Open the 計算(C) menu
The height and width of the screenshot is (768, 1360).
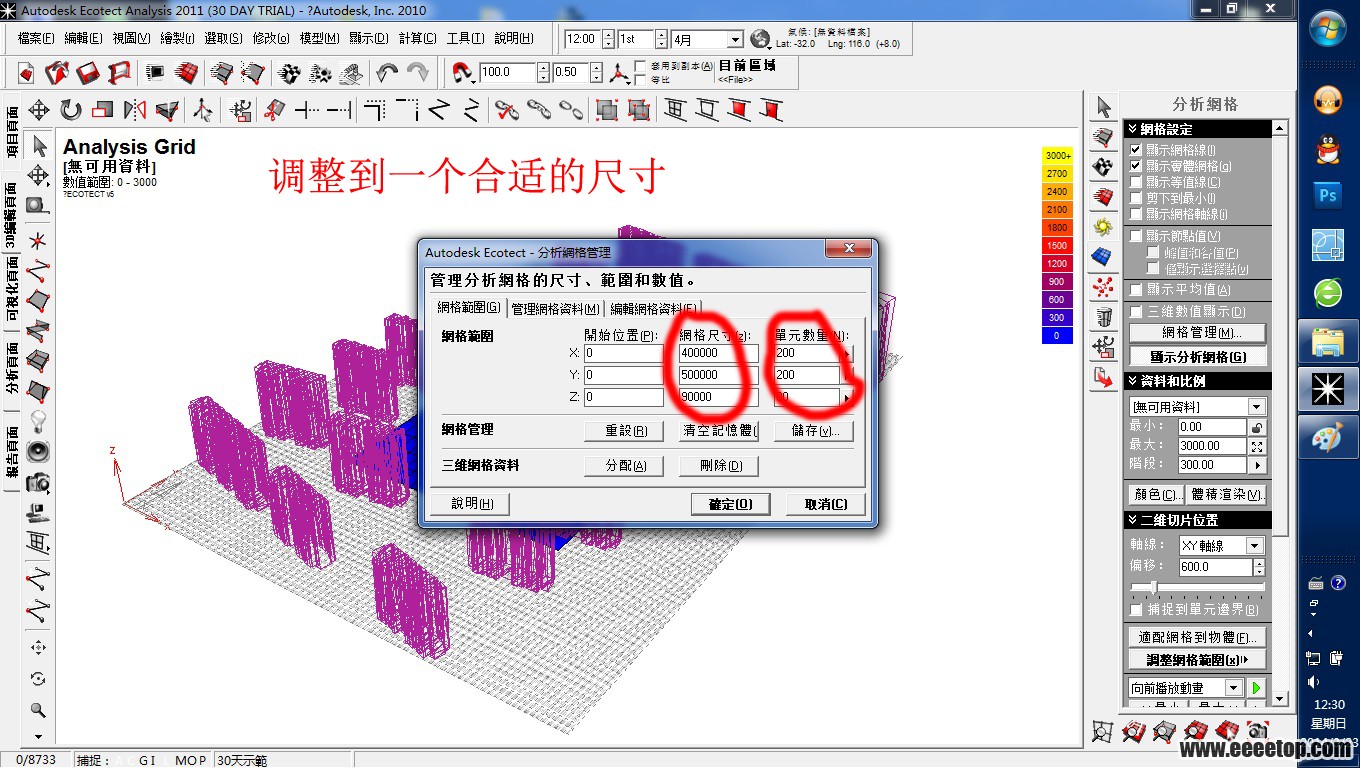[417, 38]
